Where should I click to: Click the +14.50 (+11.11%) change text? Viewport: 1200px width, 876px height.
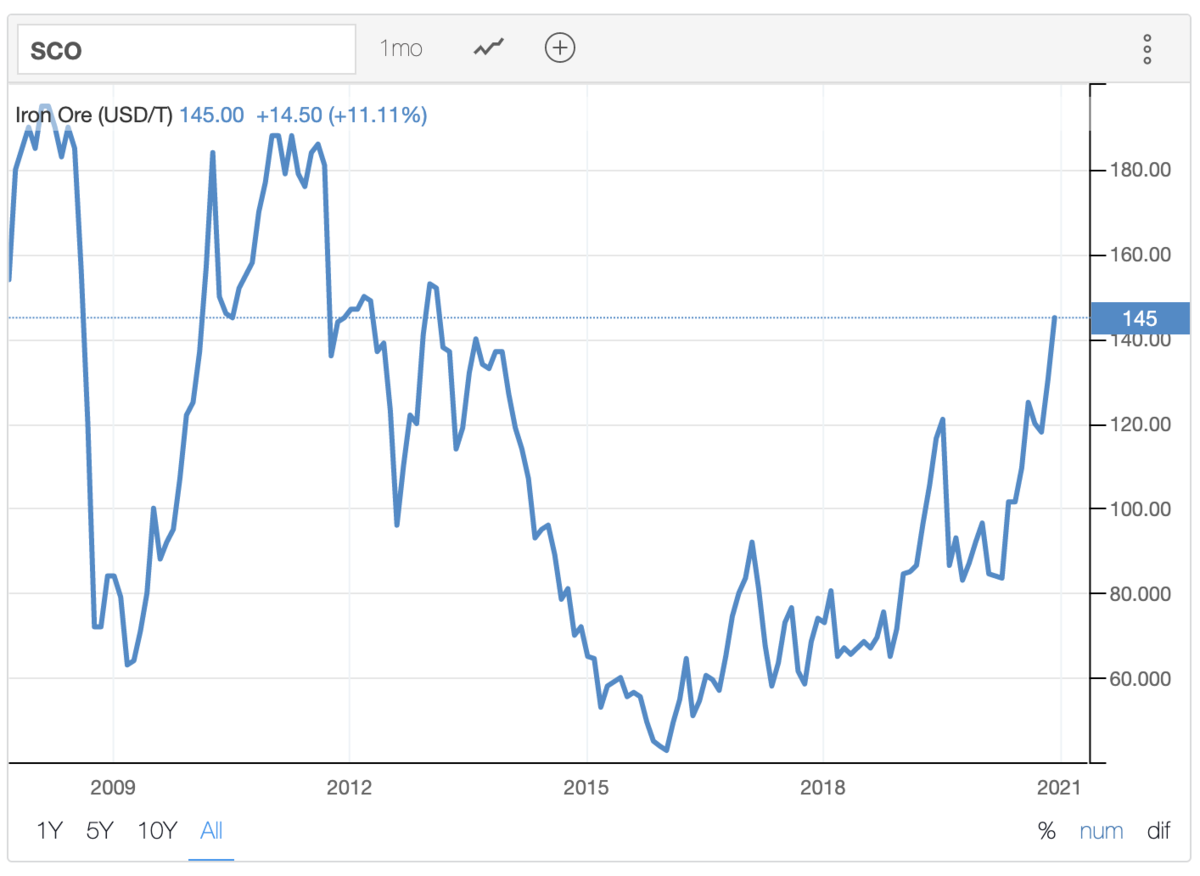point(342,115)
